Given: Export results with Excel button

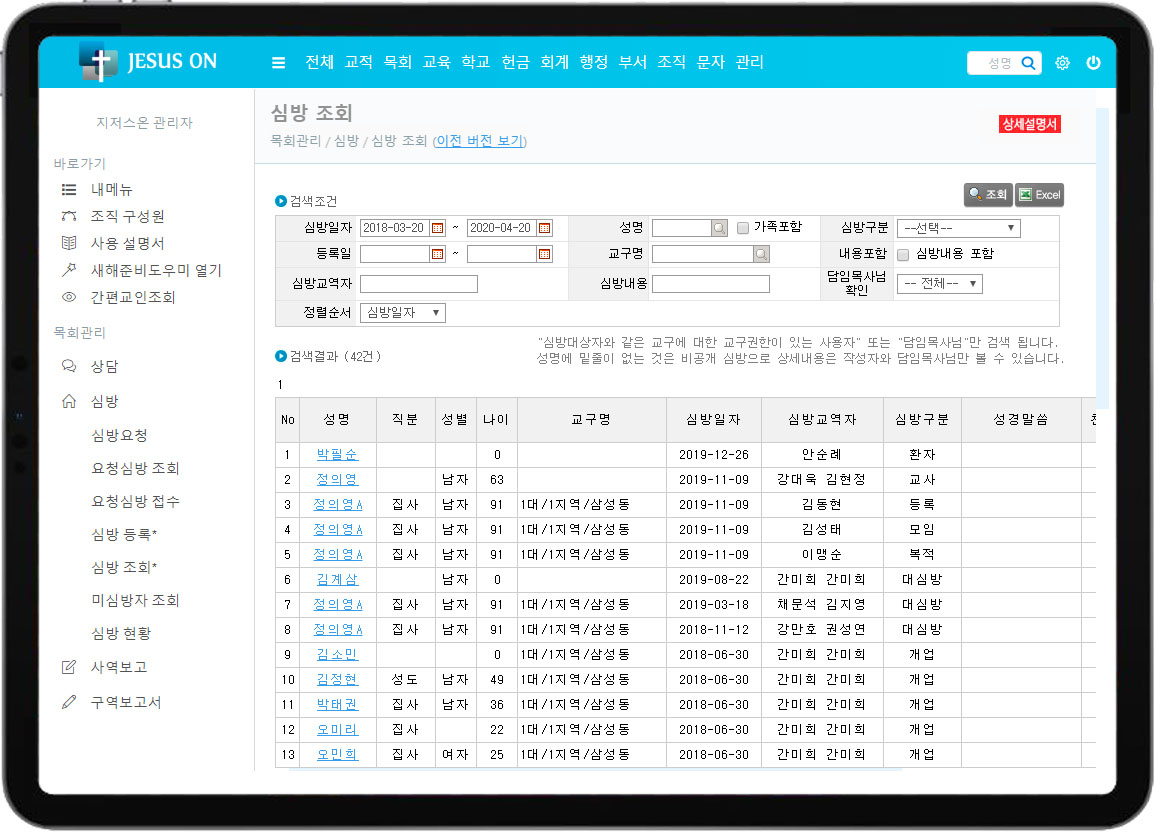Looking at the screenshot, I should tap(1039, 195).
